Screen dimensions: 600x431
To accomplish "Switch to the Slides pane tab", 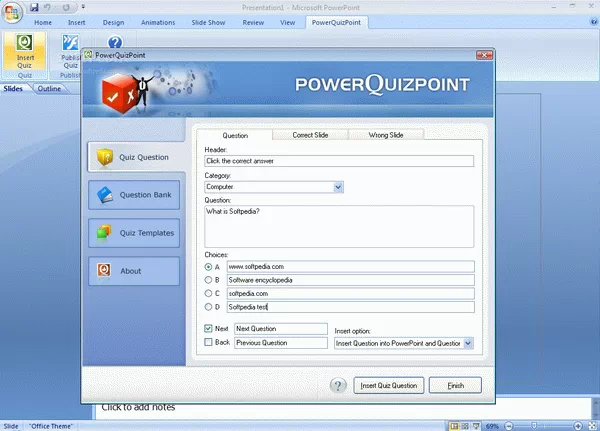I will 13,88.
